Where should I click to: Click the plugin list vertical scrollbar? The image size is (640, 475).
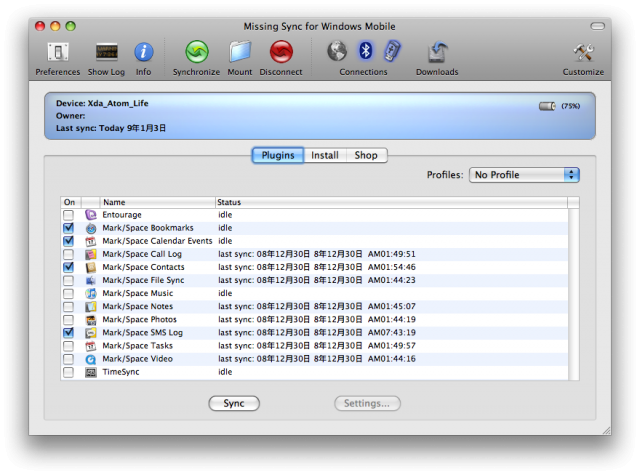(573, 294)
